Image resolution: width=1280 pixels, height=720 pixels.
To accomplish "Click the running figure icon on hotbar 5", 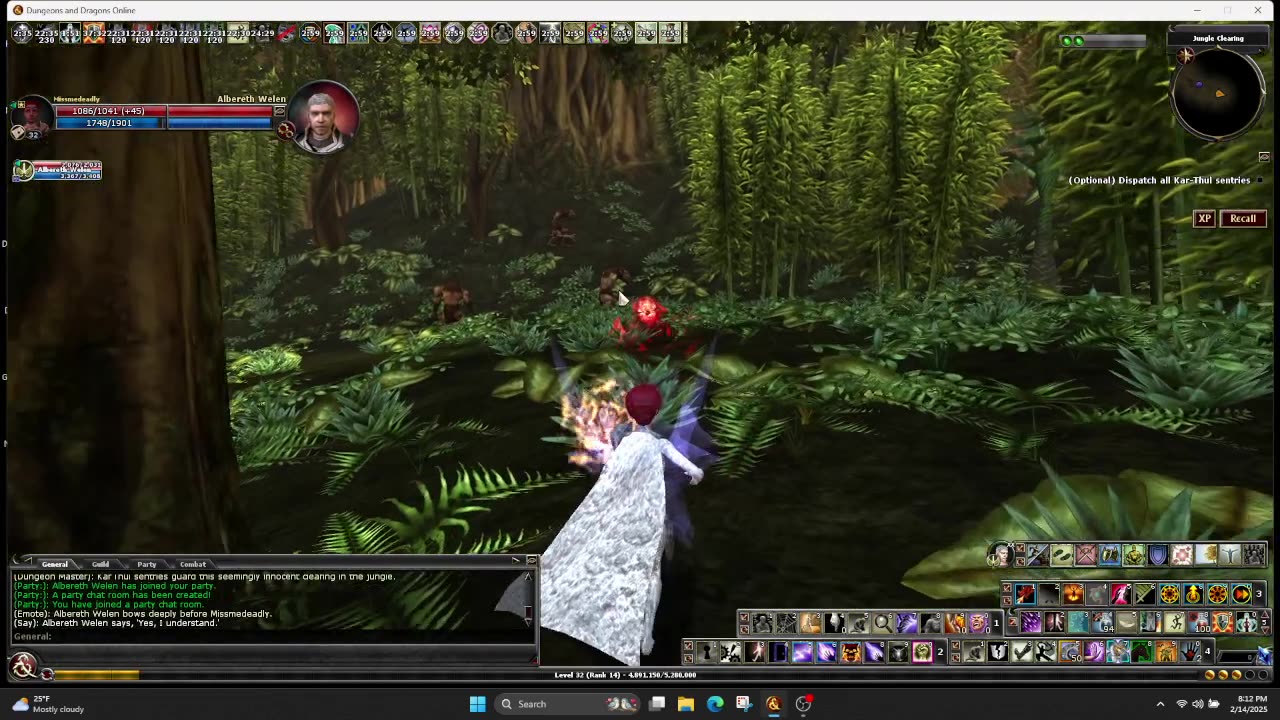I will click(1175, 622).
